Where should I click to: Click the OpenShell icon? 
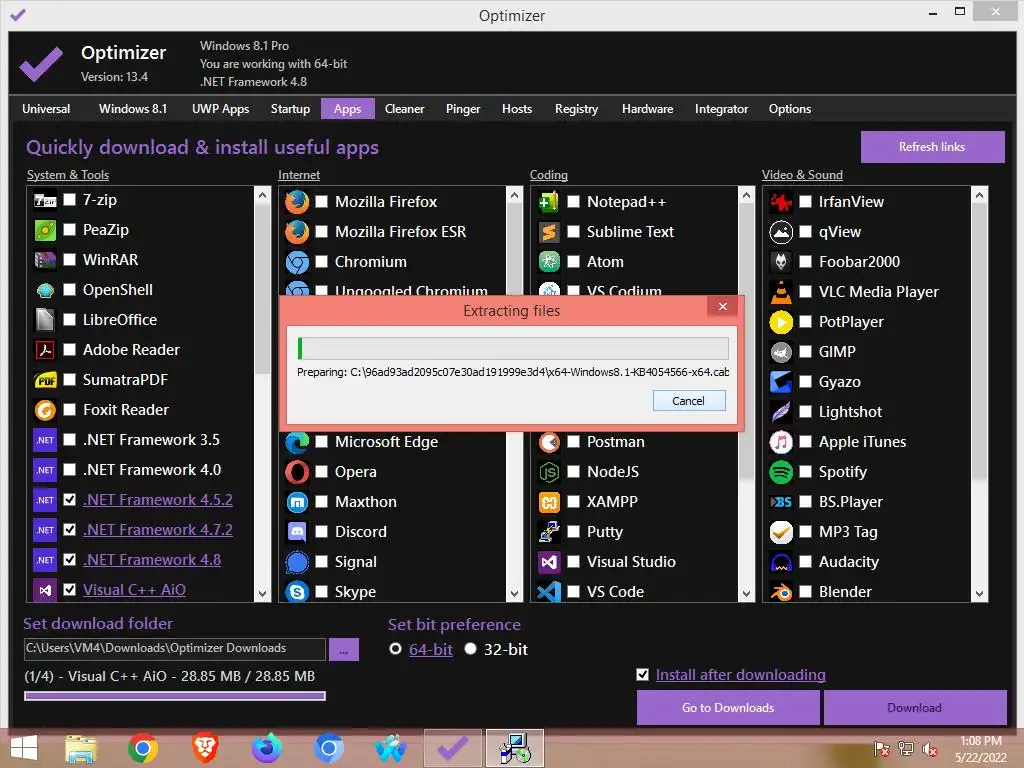(45, 290)
